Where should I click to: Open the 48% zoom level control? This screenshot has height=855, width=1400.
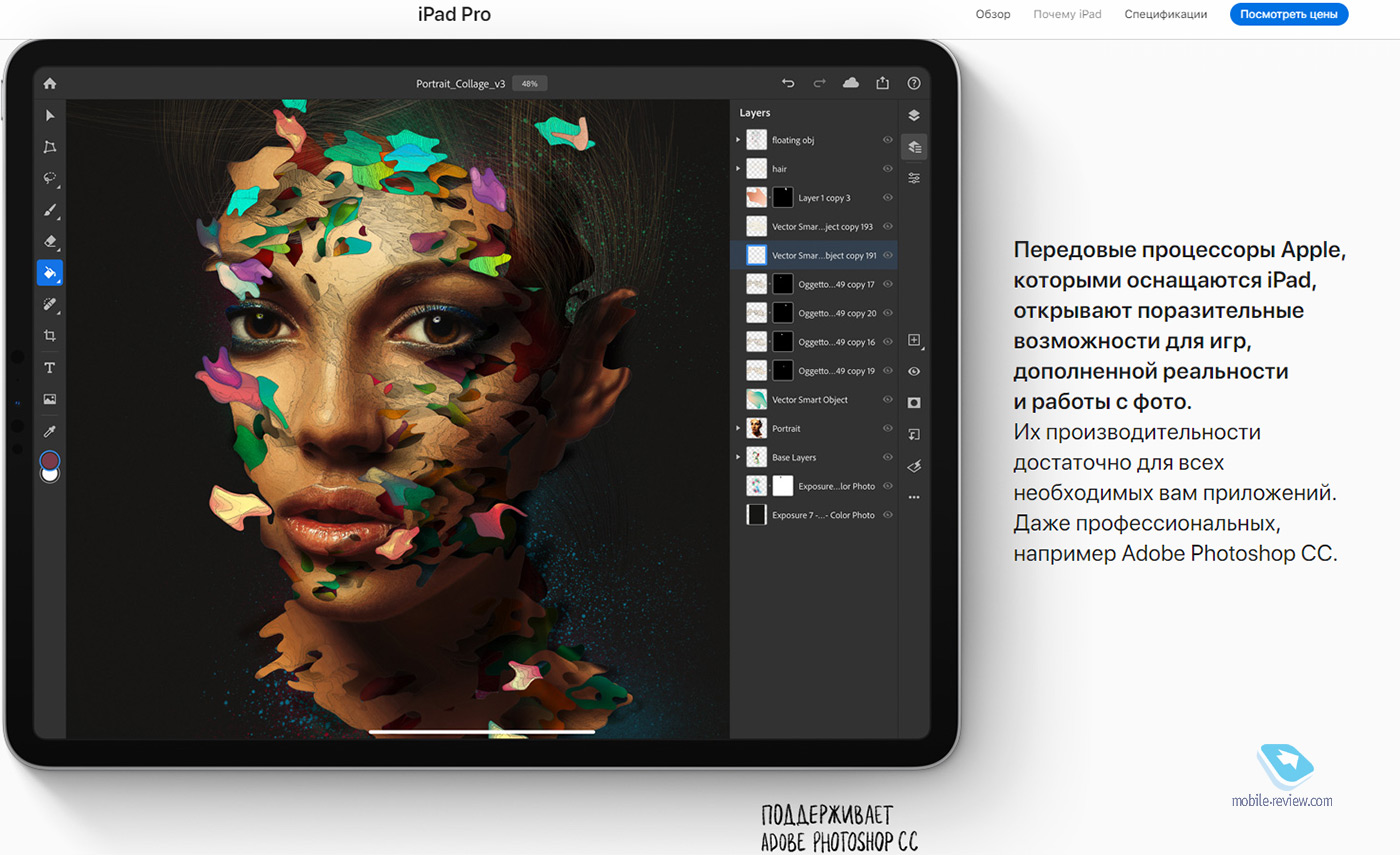(530, 84)
